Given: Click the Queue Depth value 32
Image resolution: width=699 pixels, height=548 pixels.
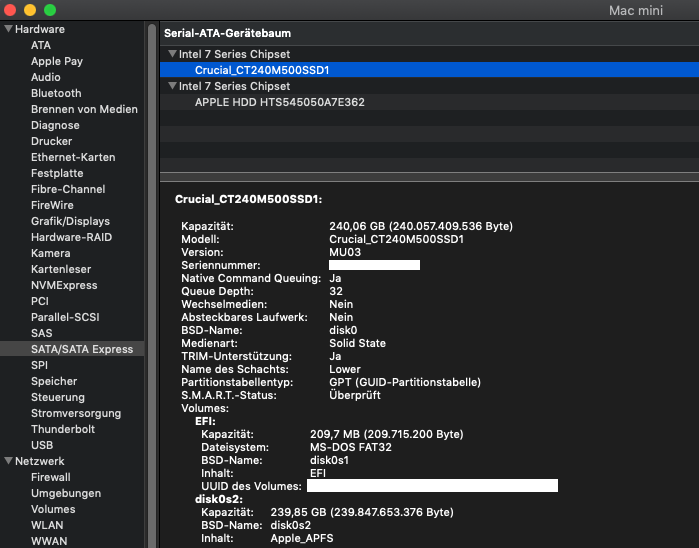Looking at the screenshot, I should point(336,291).
